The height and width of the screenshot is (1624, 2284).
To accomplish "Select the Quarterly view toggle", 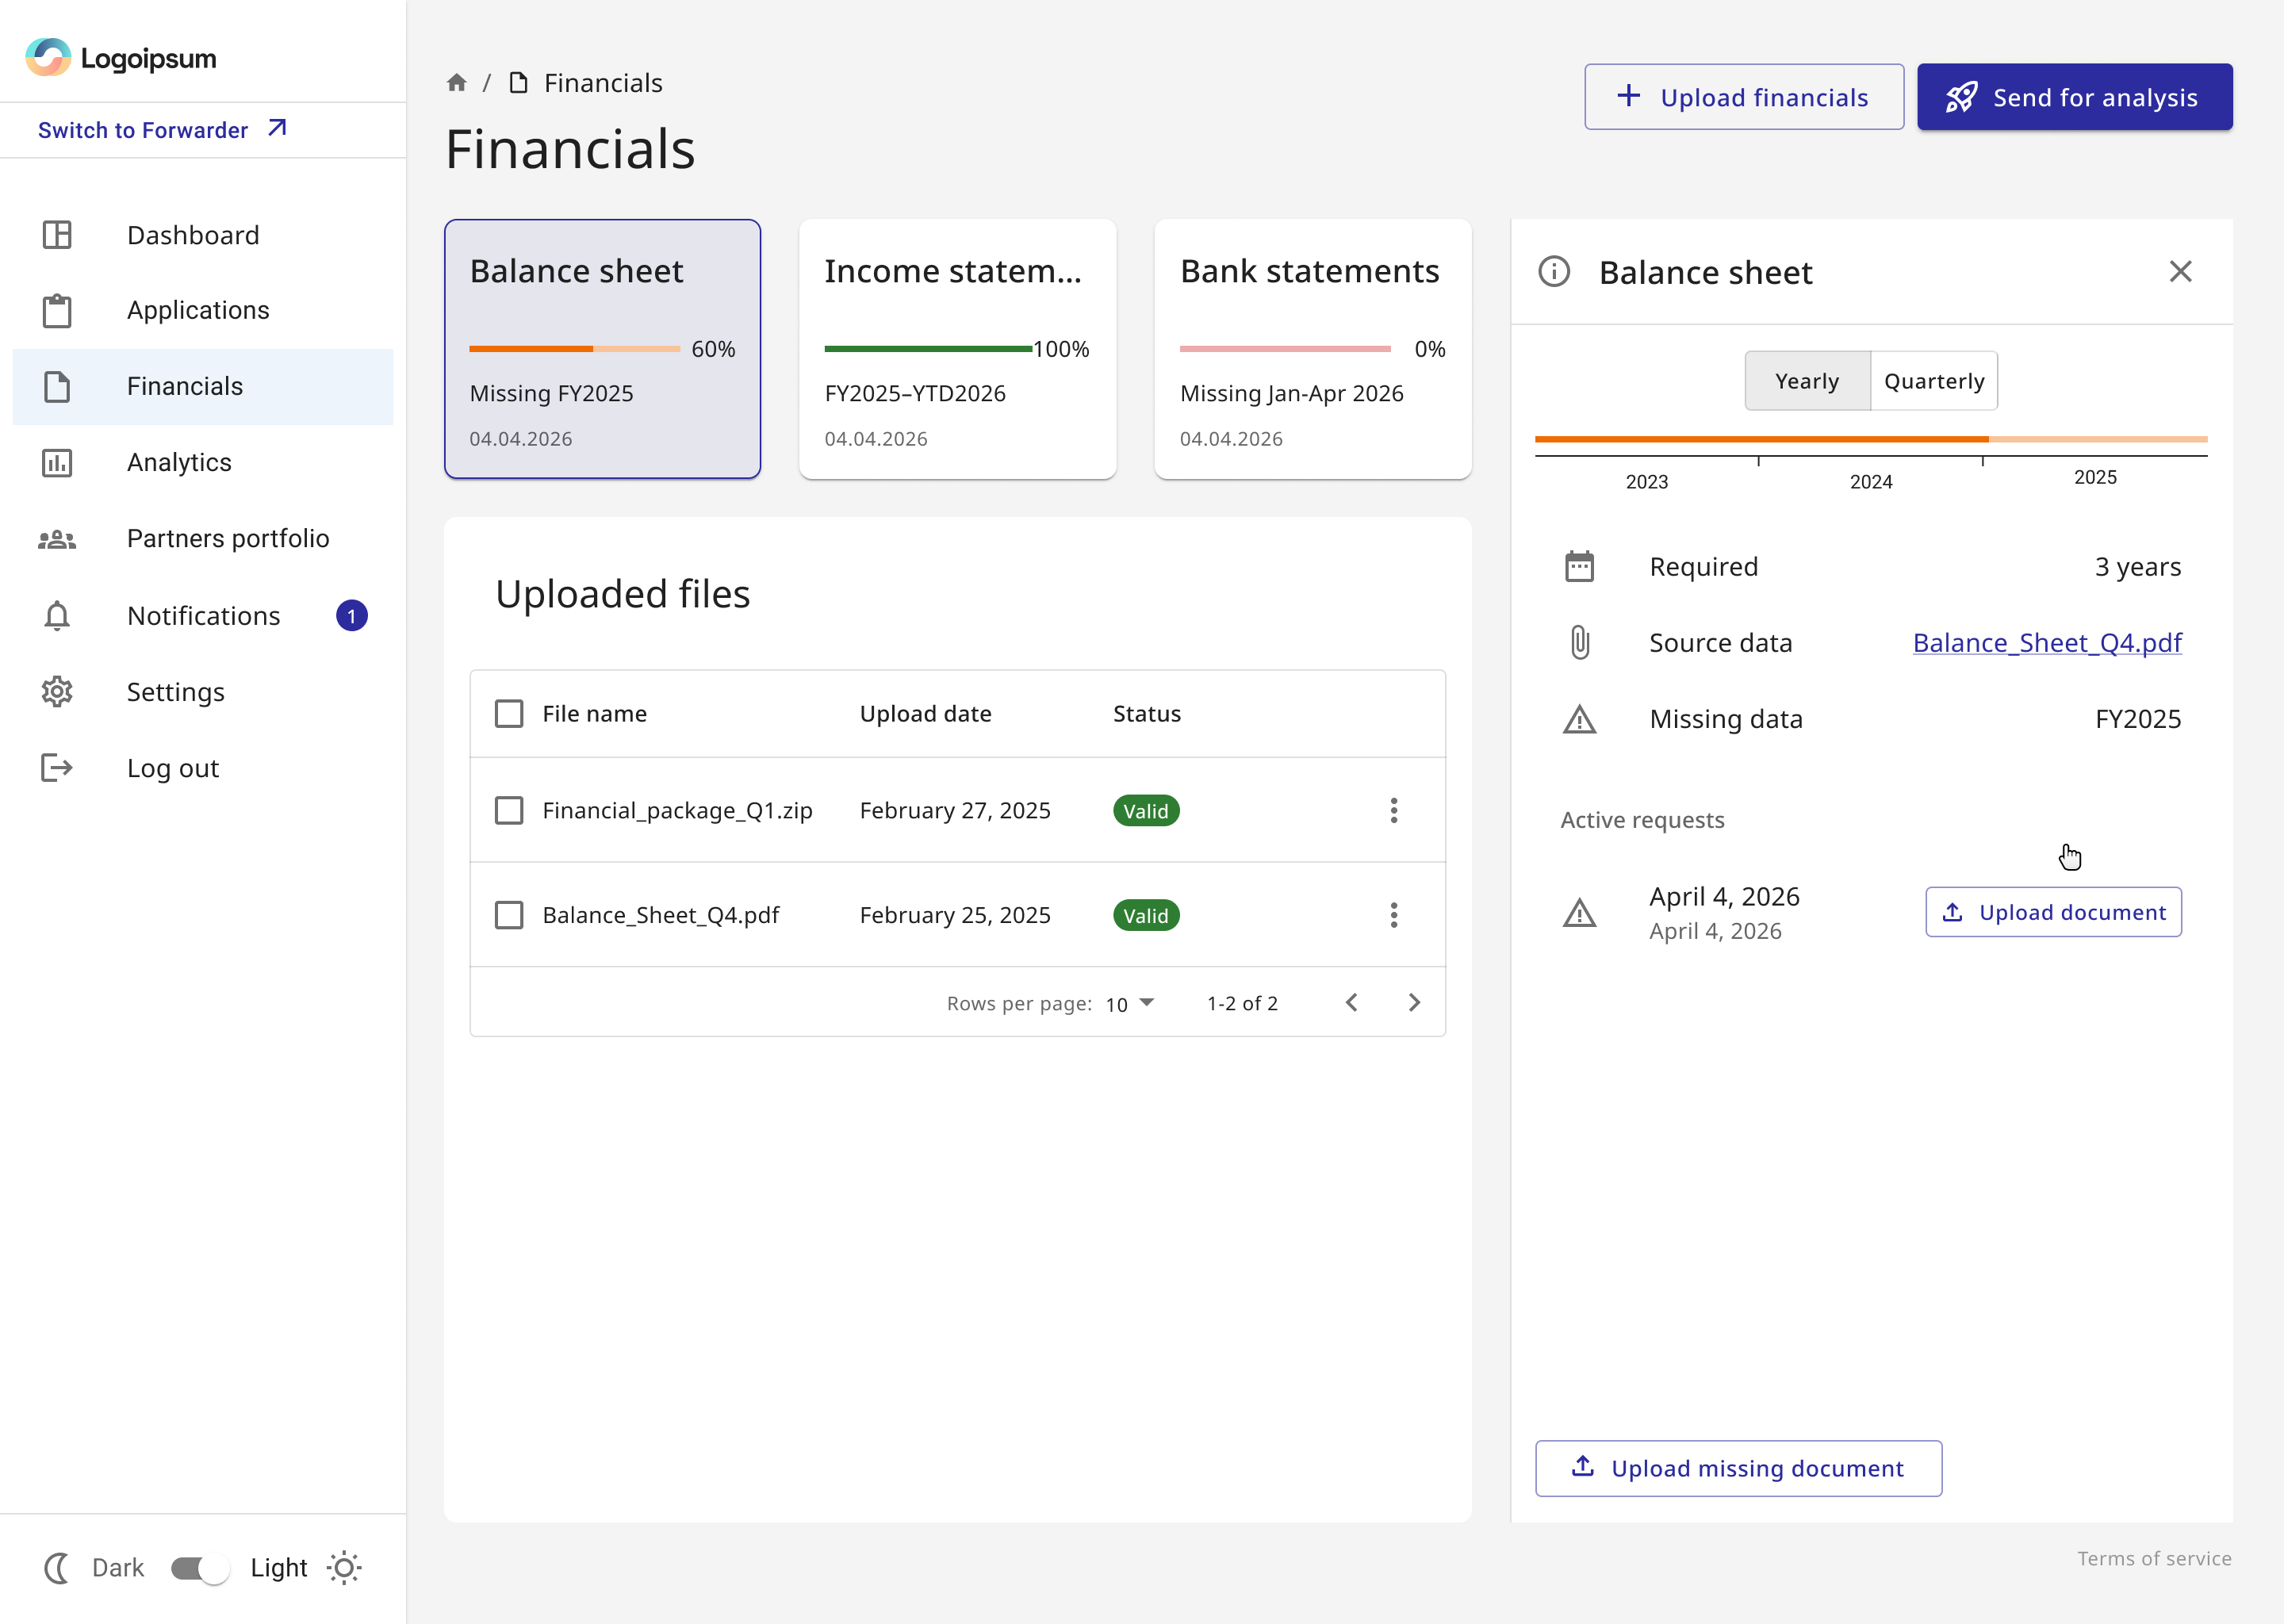I will point(1934,381).
